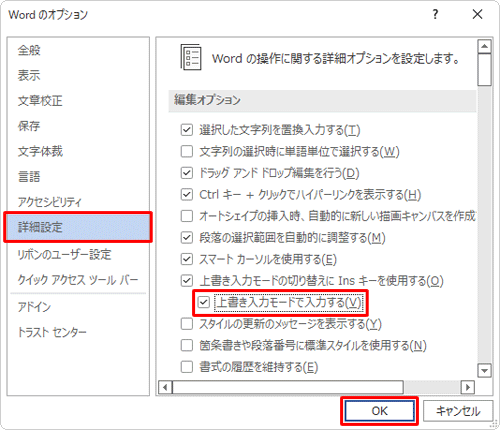Enable 書式の履歴を維持する checkbox
The width and height of the screenshot is (500, 430).
[x=187, y=367]
